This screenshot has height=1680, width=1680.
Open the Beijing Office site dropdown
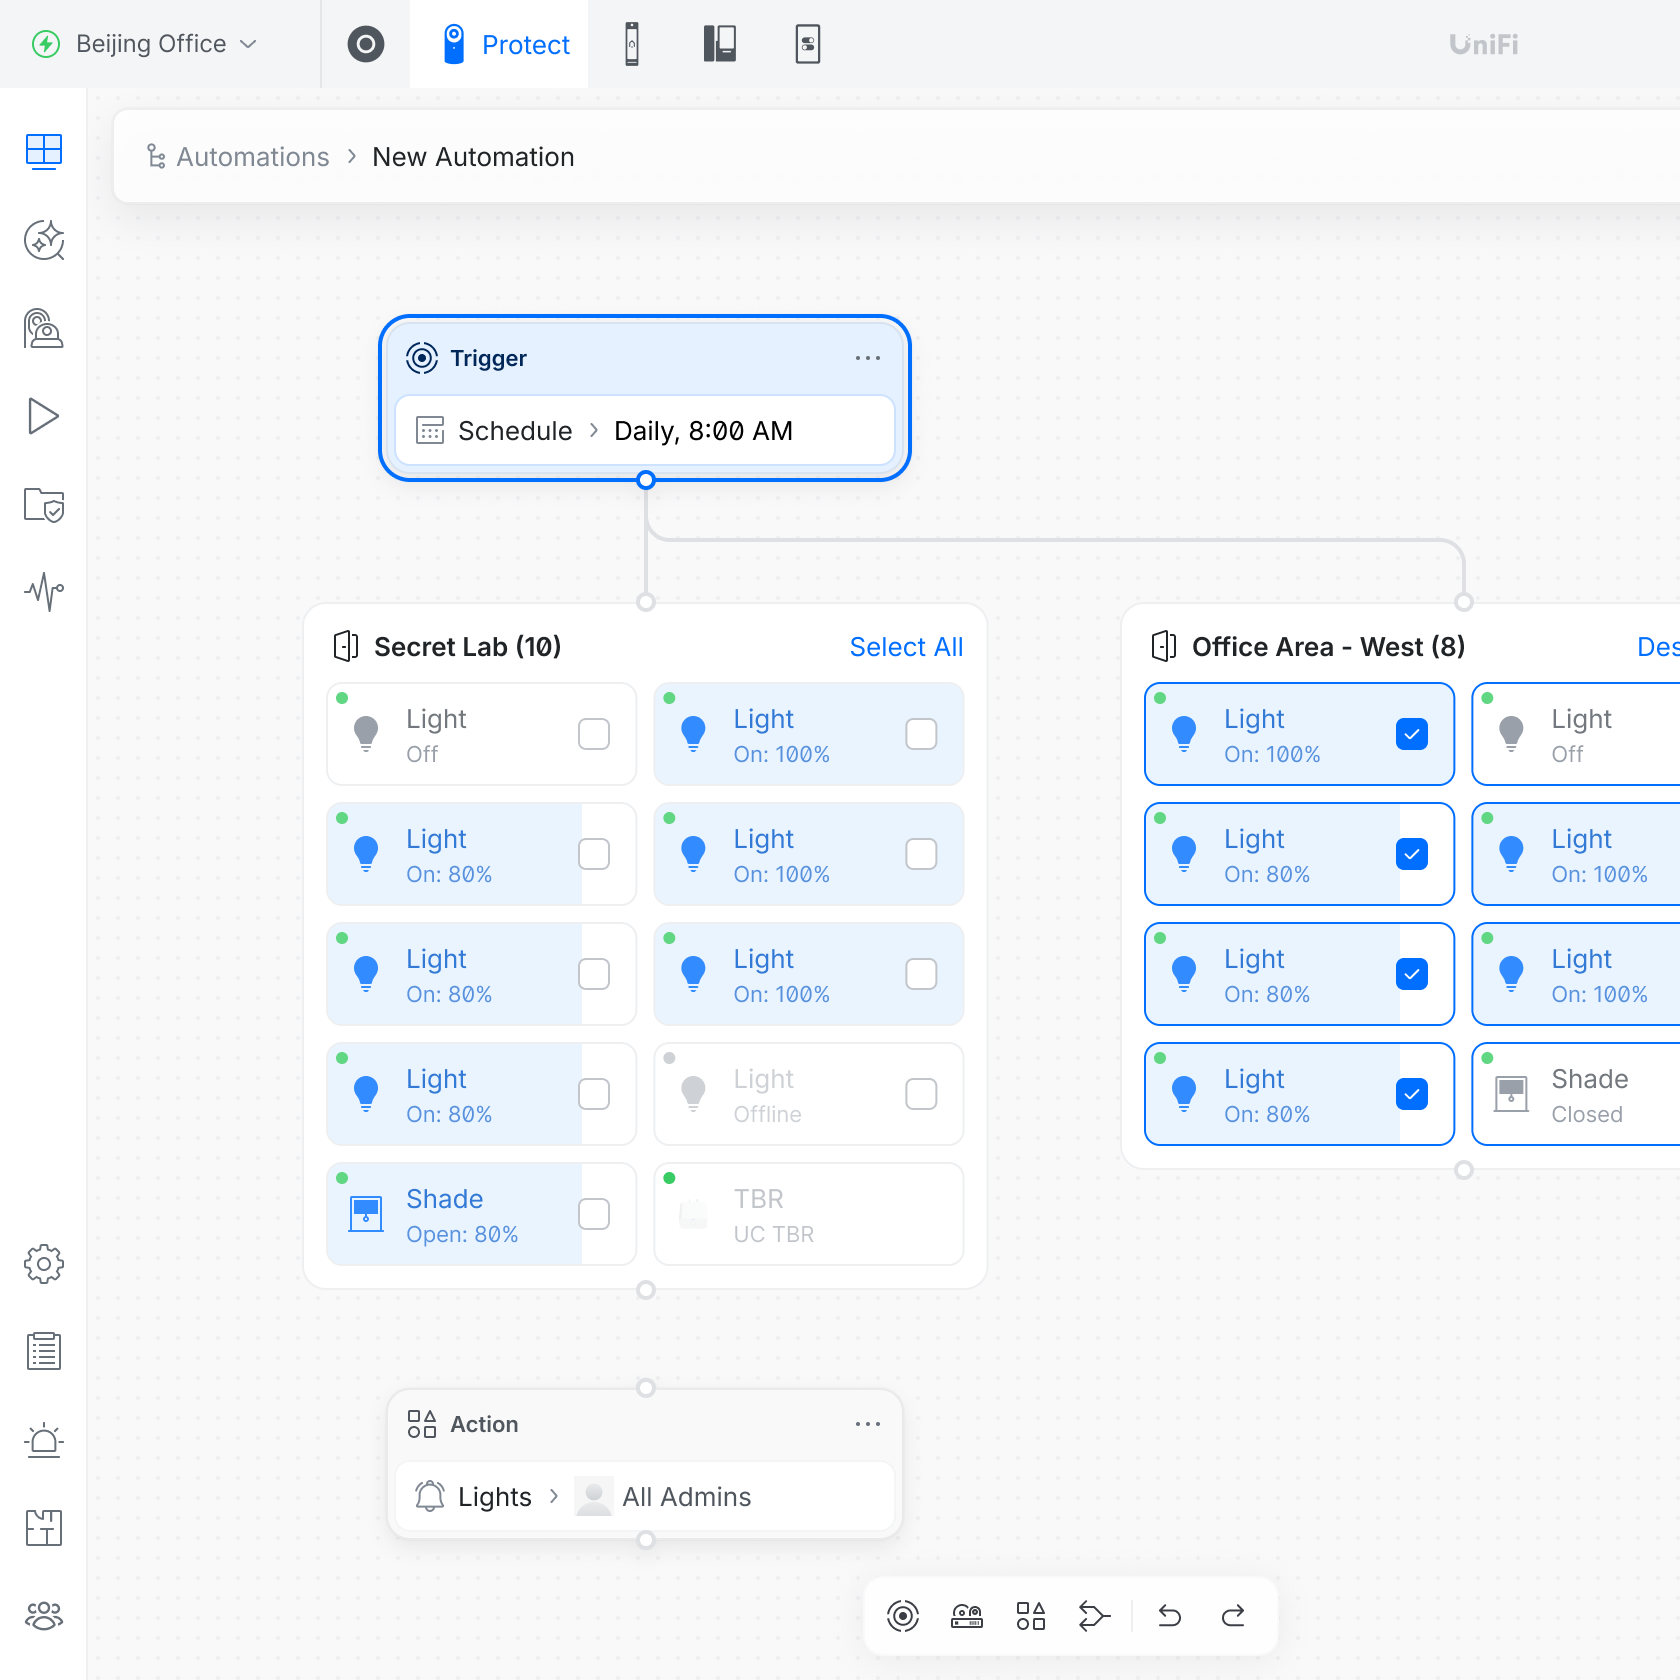click(145, 44)
